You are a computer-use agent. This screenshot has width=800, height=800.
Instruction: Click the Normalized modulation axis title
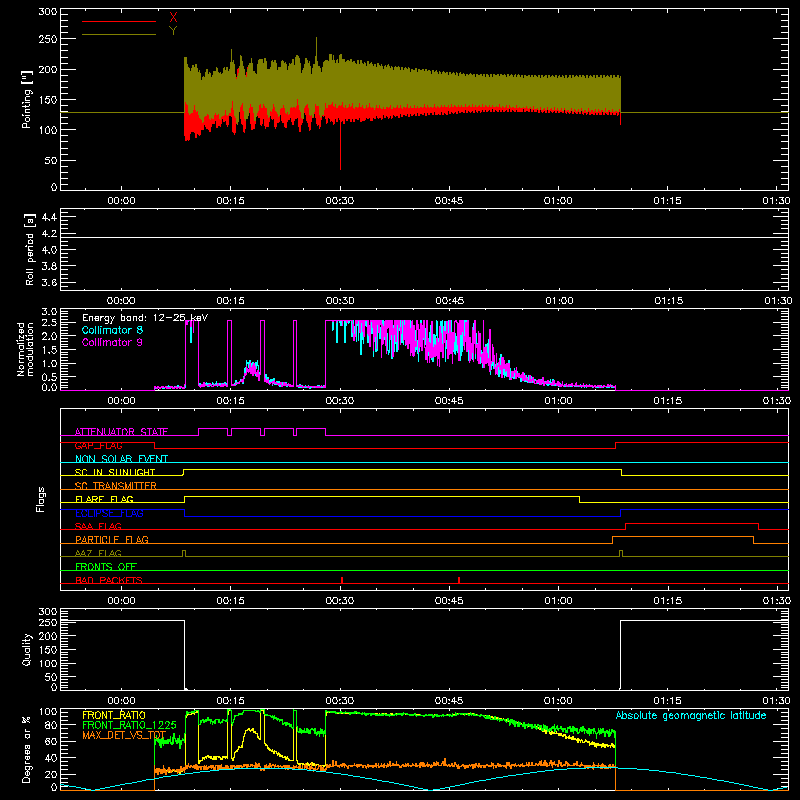[x=26, y=349]
